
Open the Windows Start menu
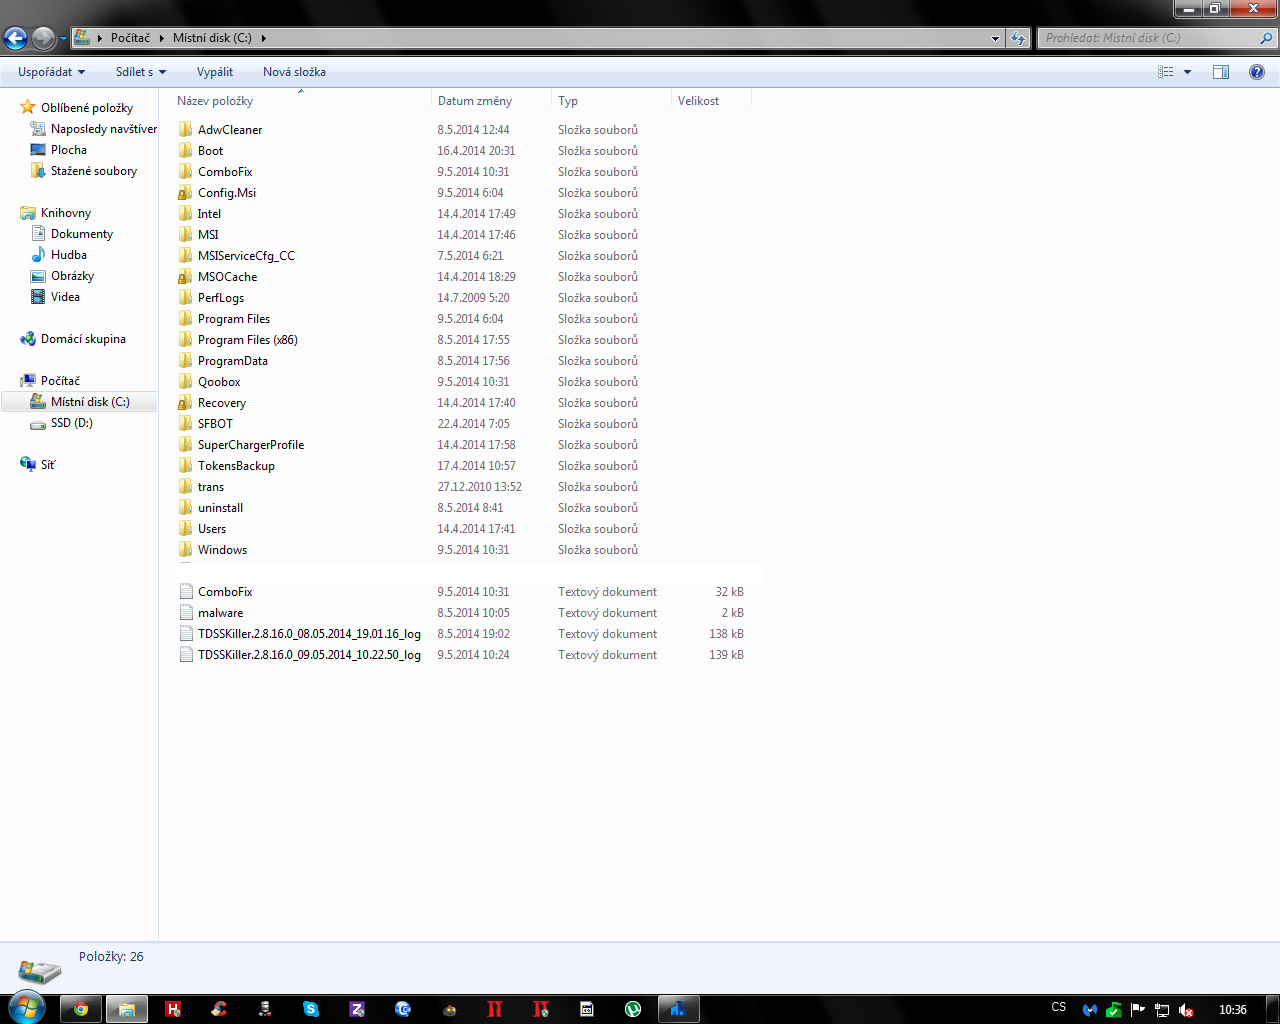(x=25, y=1007)
